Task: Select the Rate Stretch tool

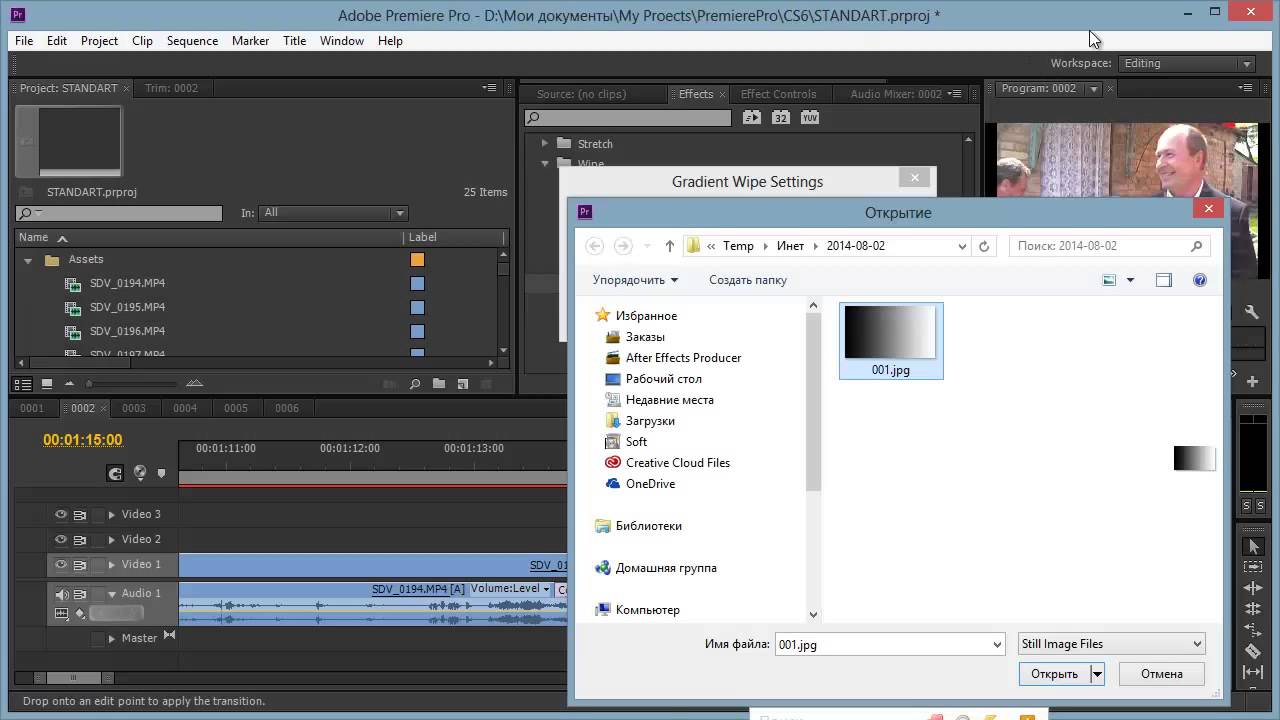Action: [1252, 630]
